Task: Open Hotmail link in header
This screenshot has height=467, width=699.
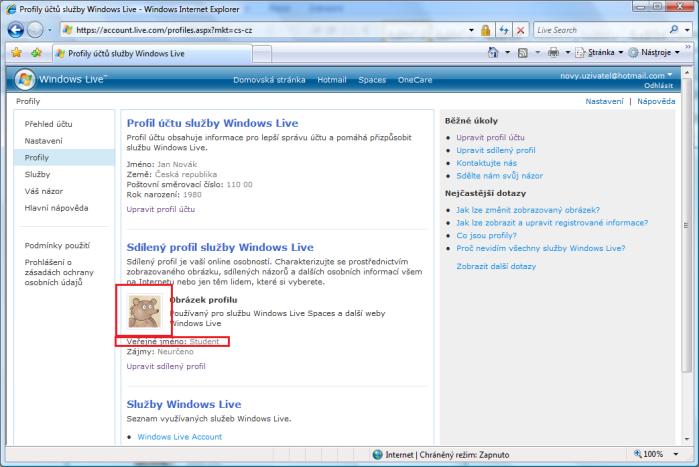Action: click(x=332, y=80)
